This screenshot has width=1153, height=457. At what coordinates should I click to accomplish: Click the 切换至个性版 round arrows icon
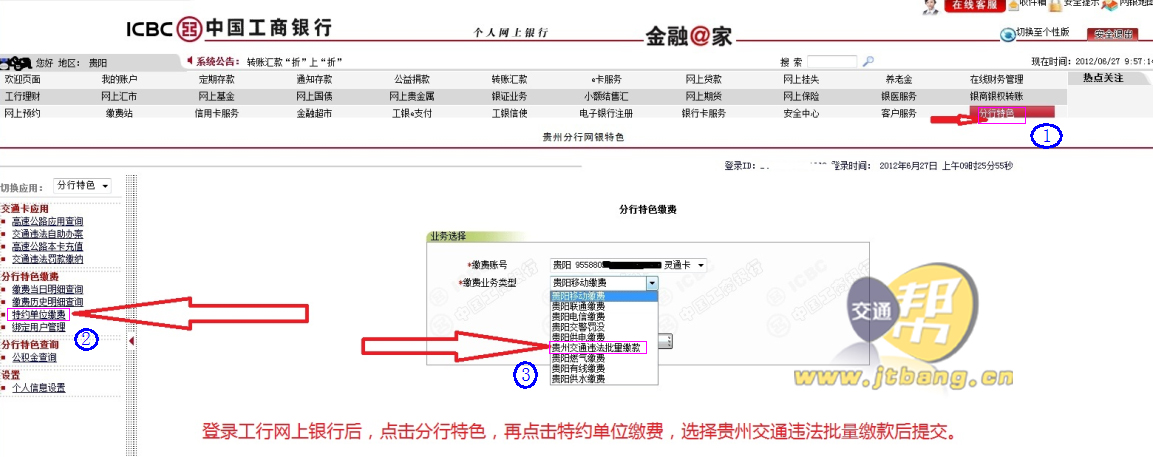click(x=1007, y=35)
